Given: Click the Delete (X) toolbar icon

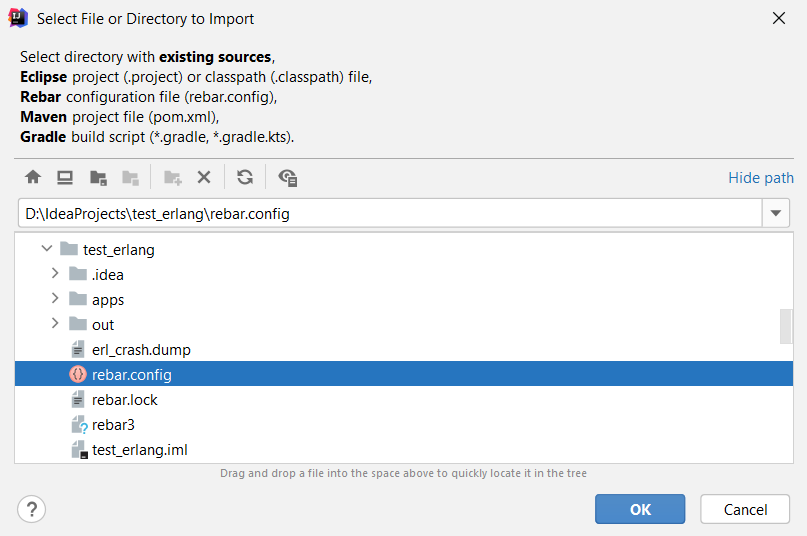Looking at the screenshot, I should pyautogui.click(x=204, y=178).
